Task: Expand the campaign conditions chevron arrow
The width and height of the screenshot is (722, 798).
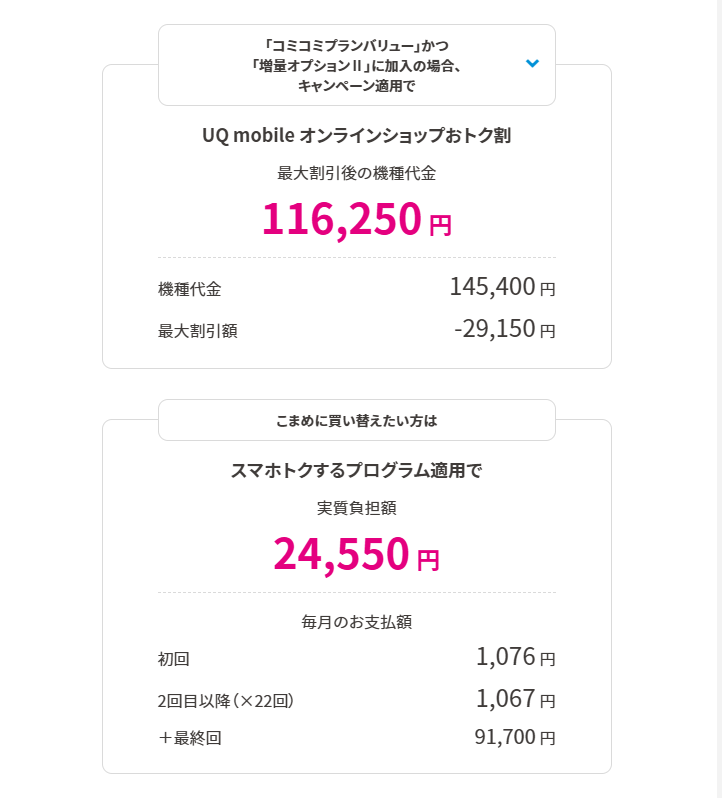Action: [x=532, y=64]
